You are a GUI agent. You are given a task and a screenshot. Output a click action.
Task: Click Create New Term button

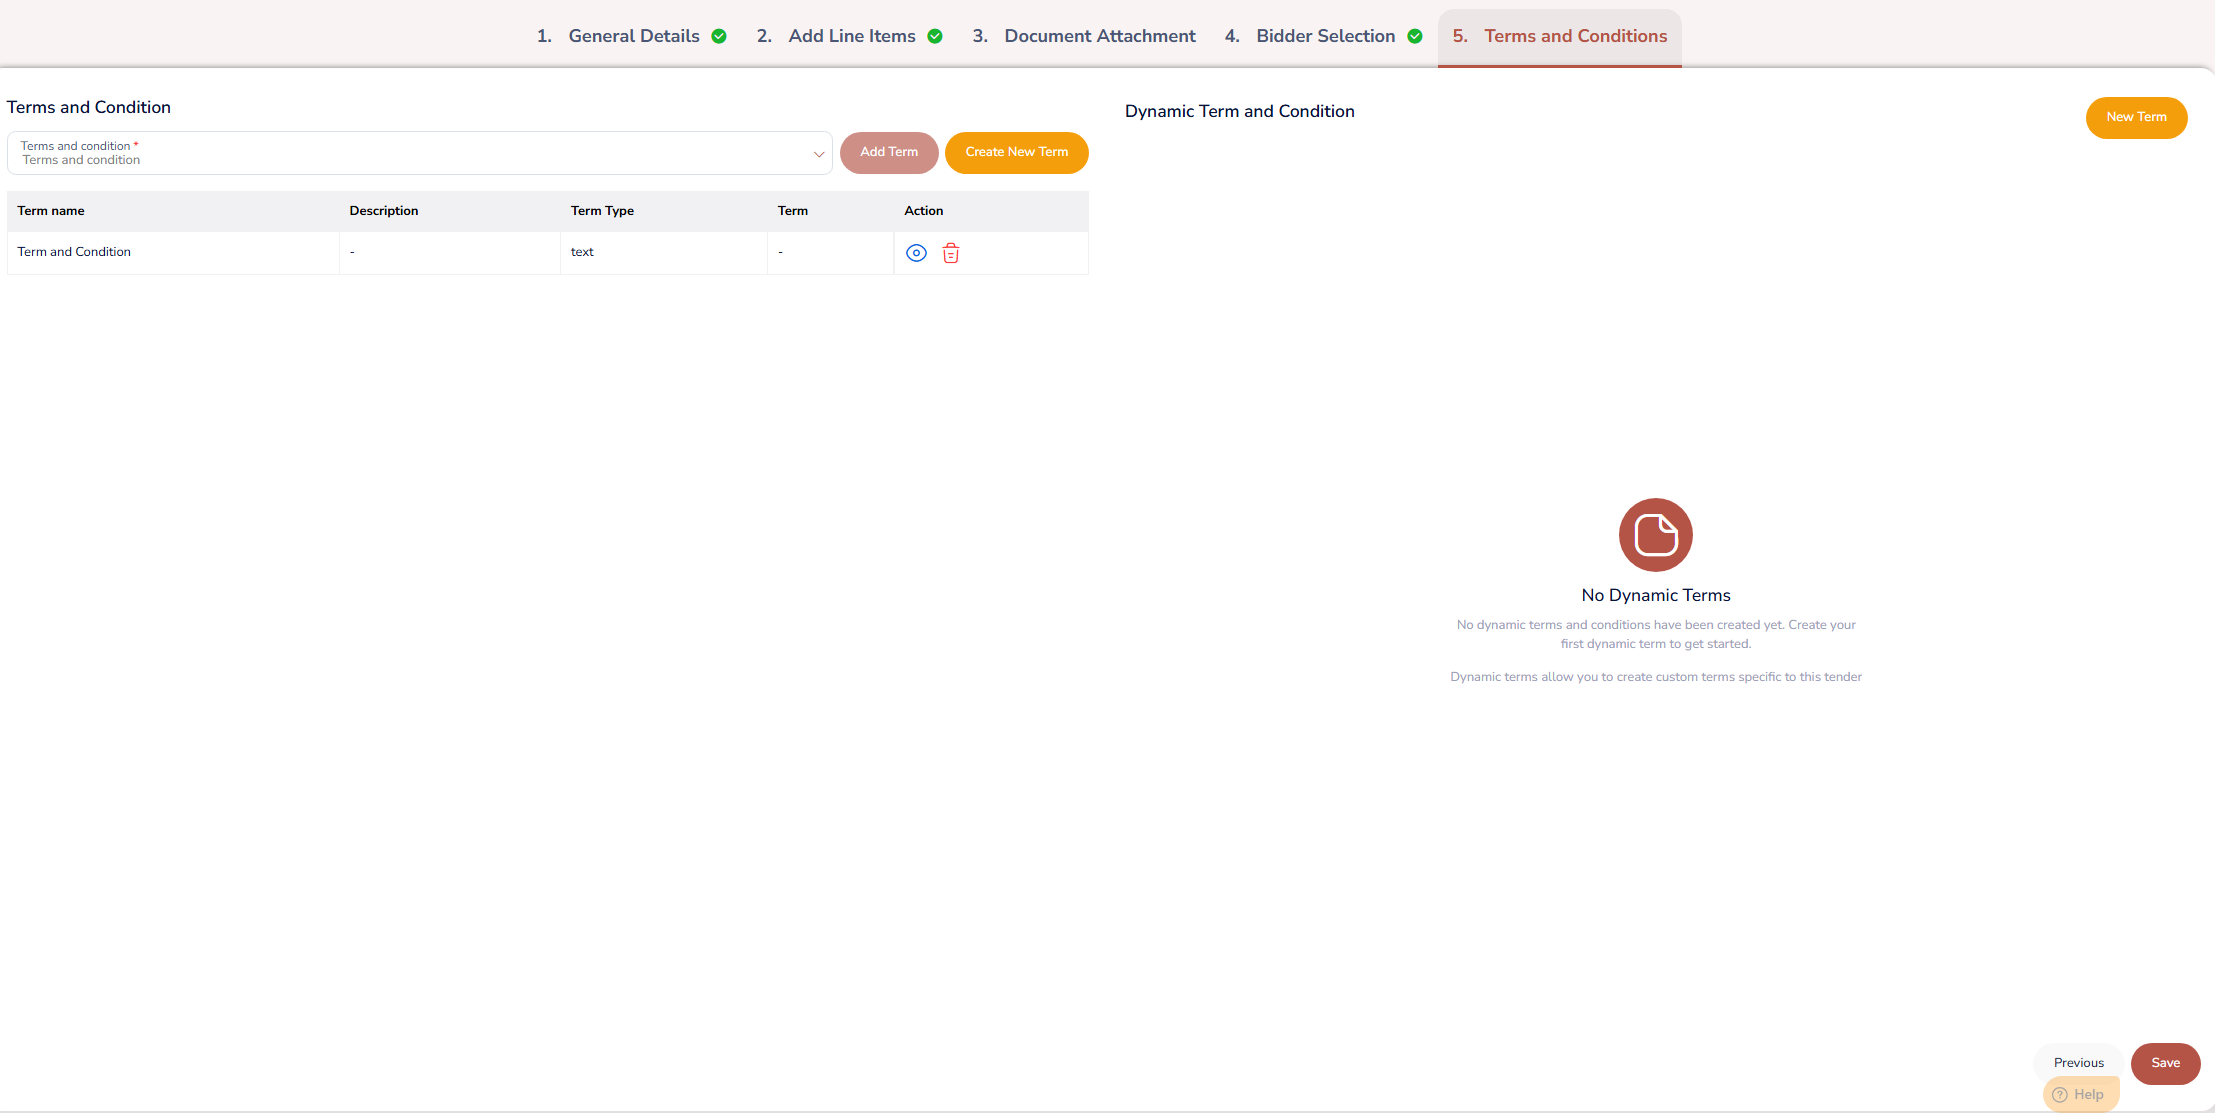click(1016, 152)
